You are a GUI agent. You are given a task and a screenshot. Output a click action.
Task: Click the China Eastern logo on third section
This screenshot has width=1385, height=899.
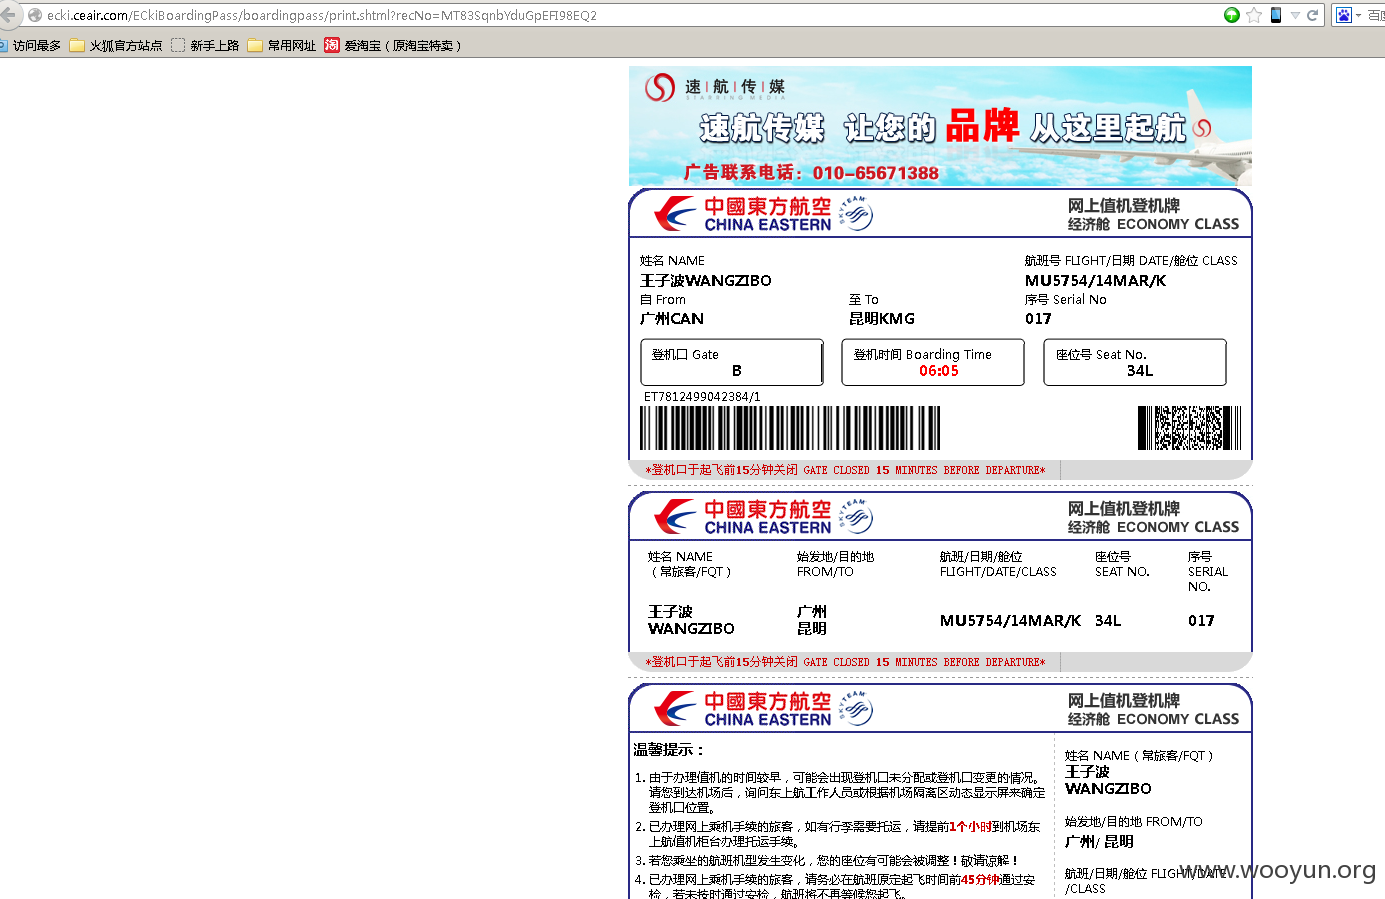[743, 709]
